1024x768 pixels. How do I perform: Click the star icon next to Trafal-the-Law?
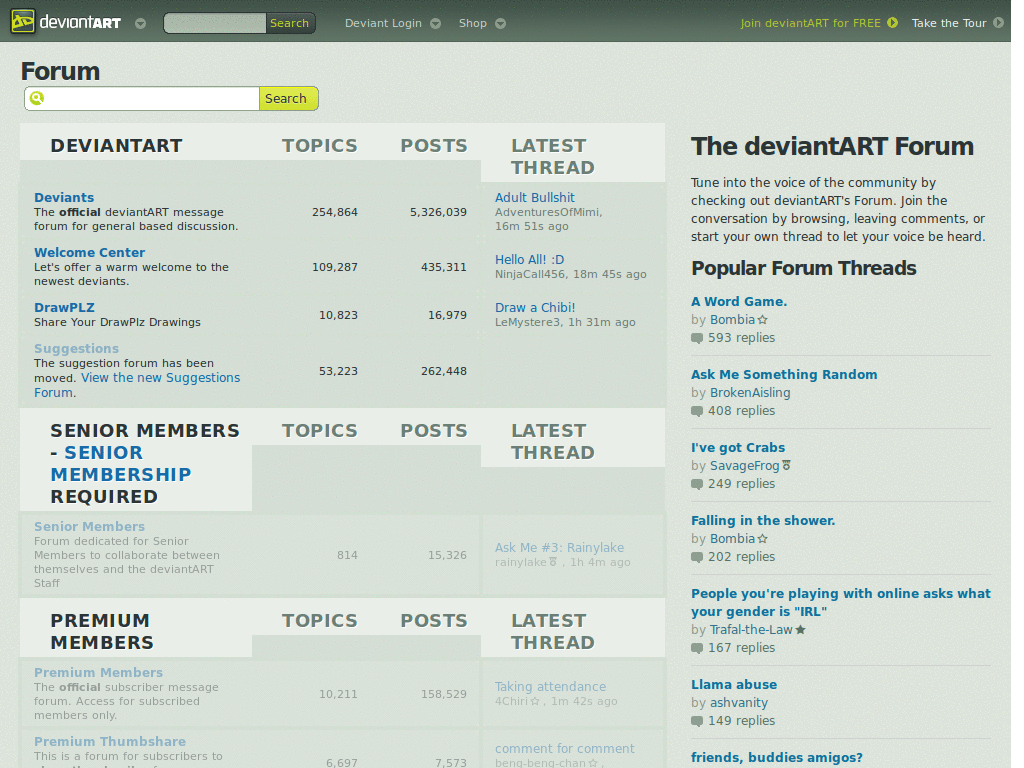[x=801, y=630]
